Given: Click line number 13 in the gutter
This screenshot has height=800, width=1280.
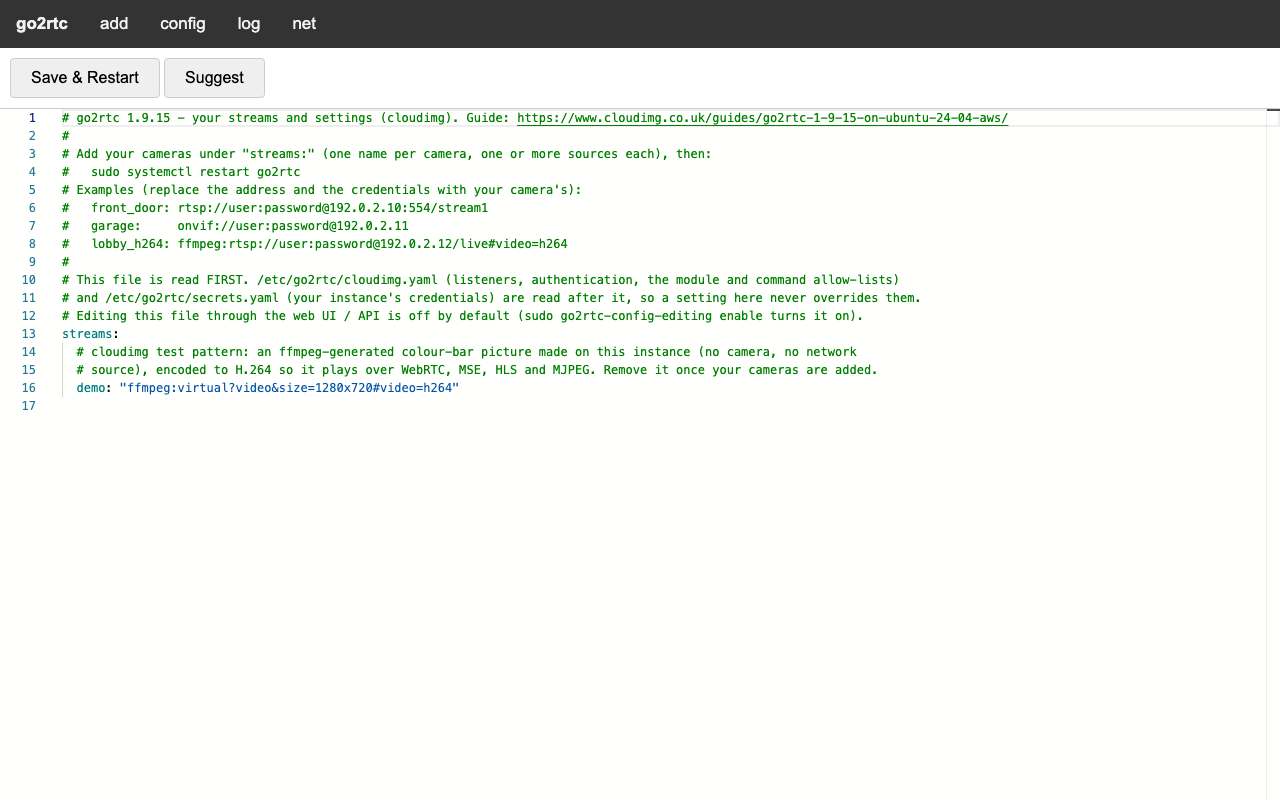Looking at the screenshot, I should coord(28,334).
